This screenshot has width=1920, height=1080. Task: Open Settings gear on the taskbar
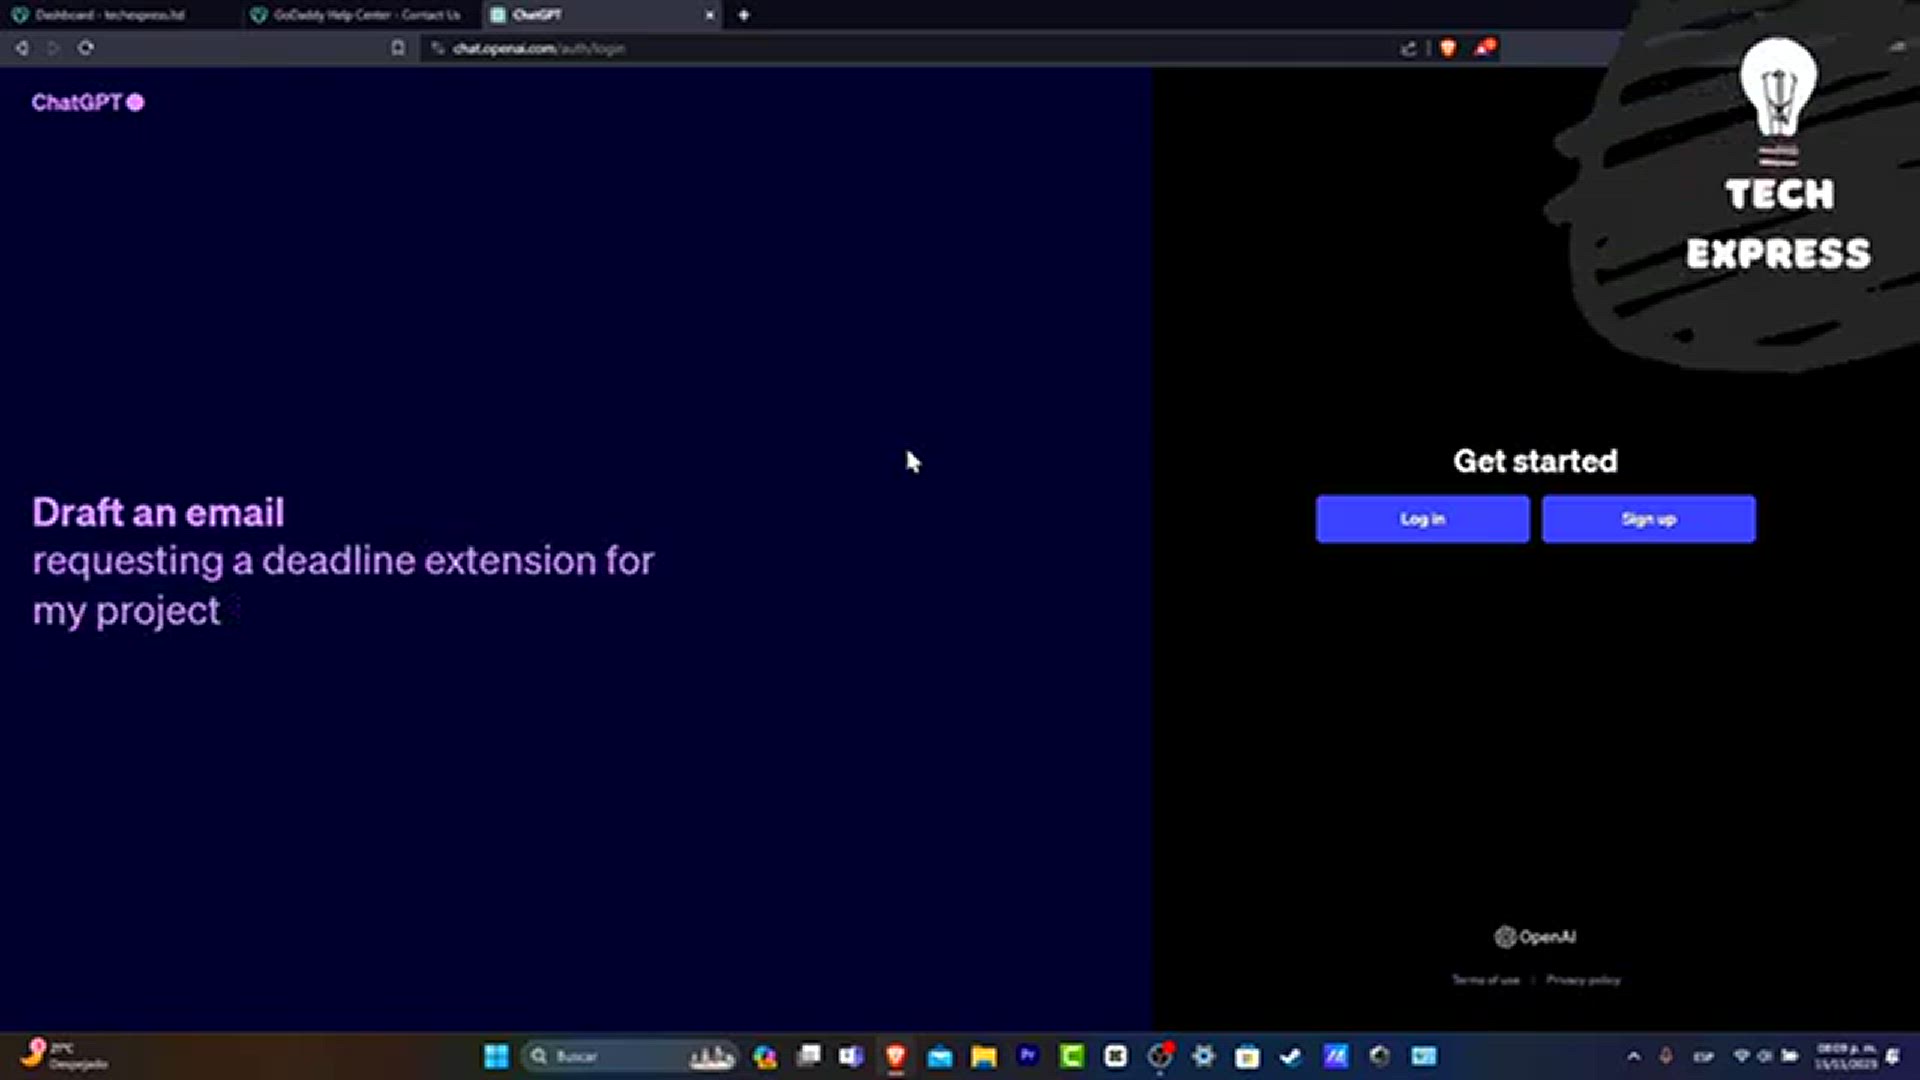(1203, 1056)
